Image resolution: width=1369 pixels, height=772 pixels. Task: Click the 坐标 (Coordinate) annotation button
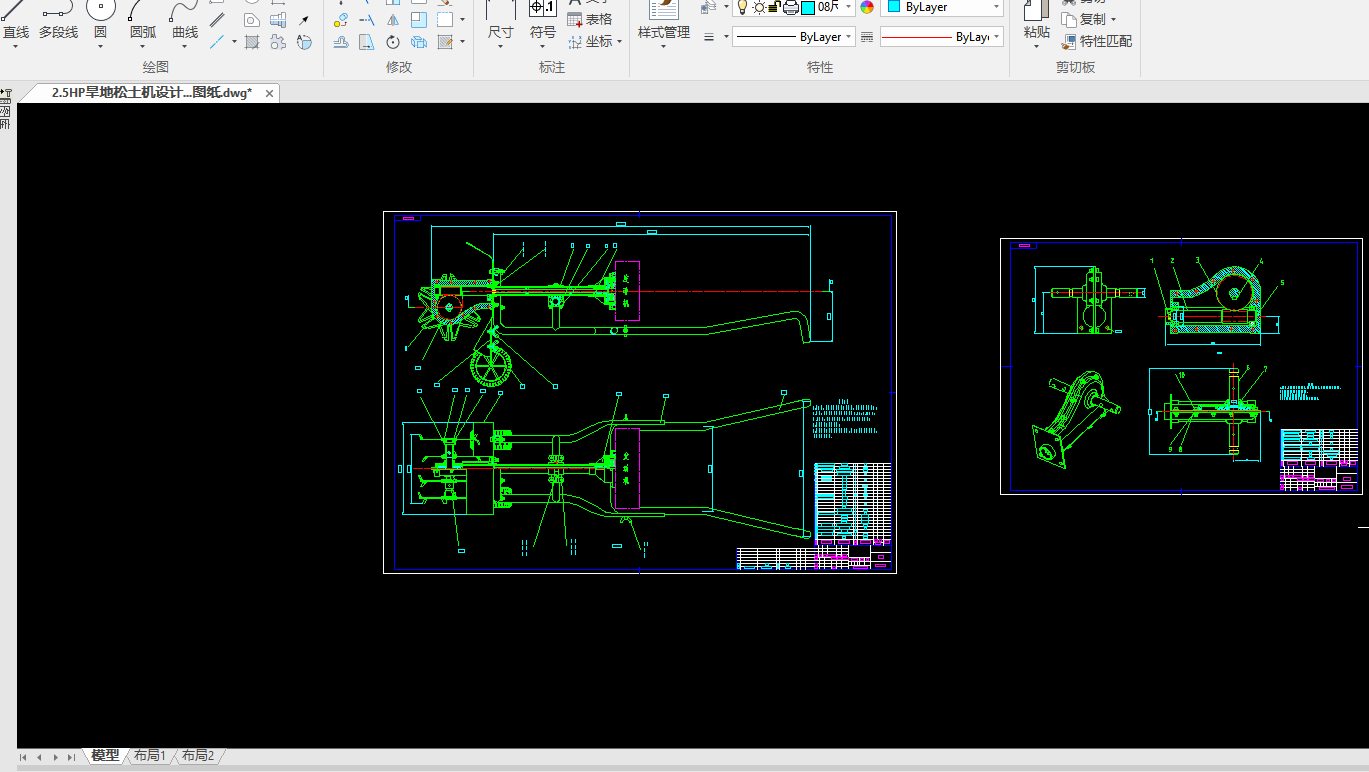click(590, 42)
